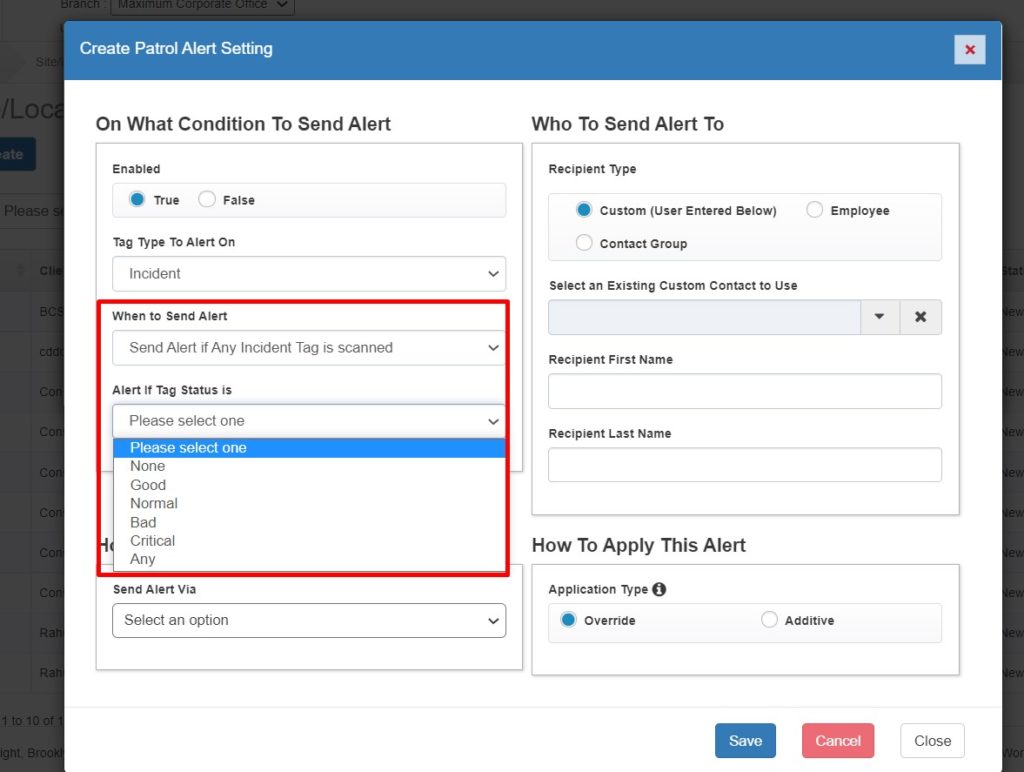Screen dimensions: 1024x772
Task: Focus the Recipient Last Name field
Action: pos(744,465)
